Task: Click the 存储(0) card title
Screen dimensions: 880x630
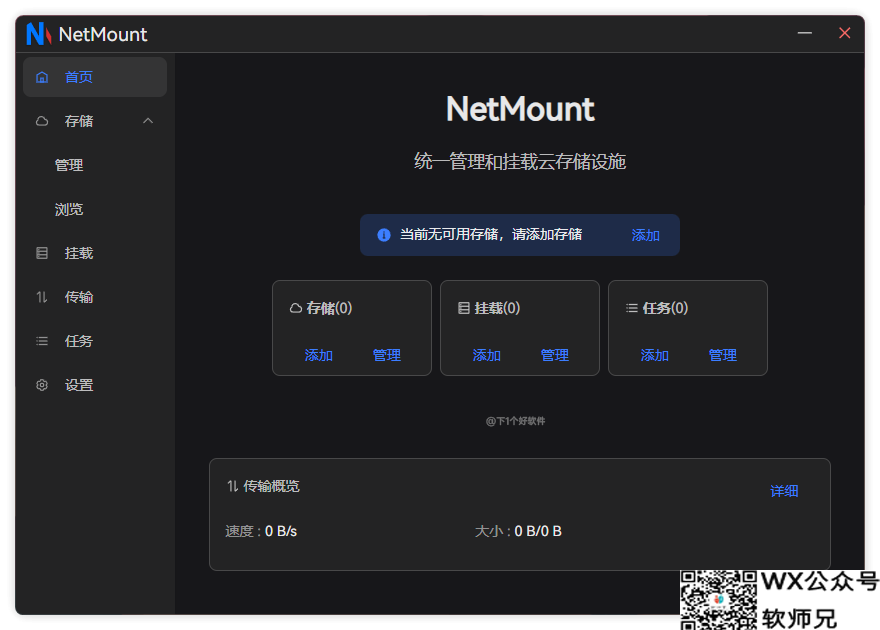Action: (329, 308)
